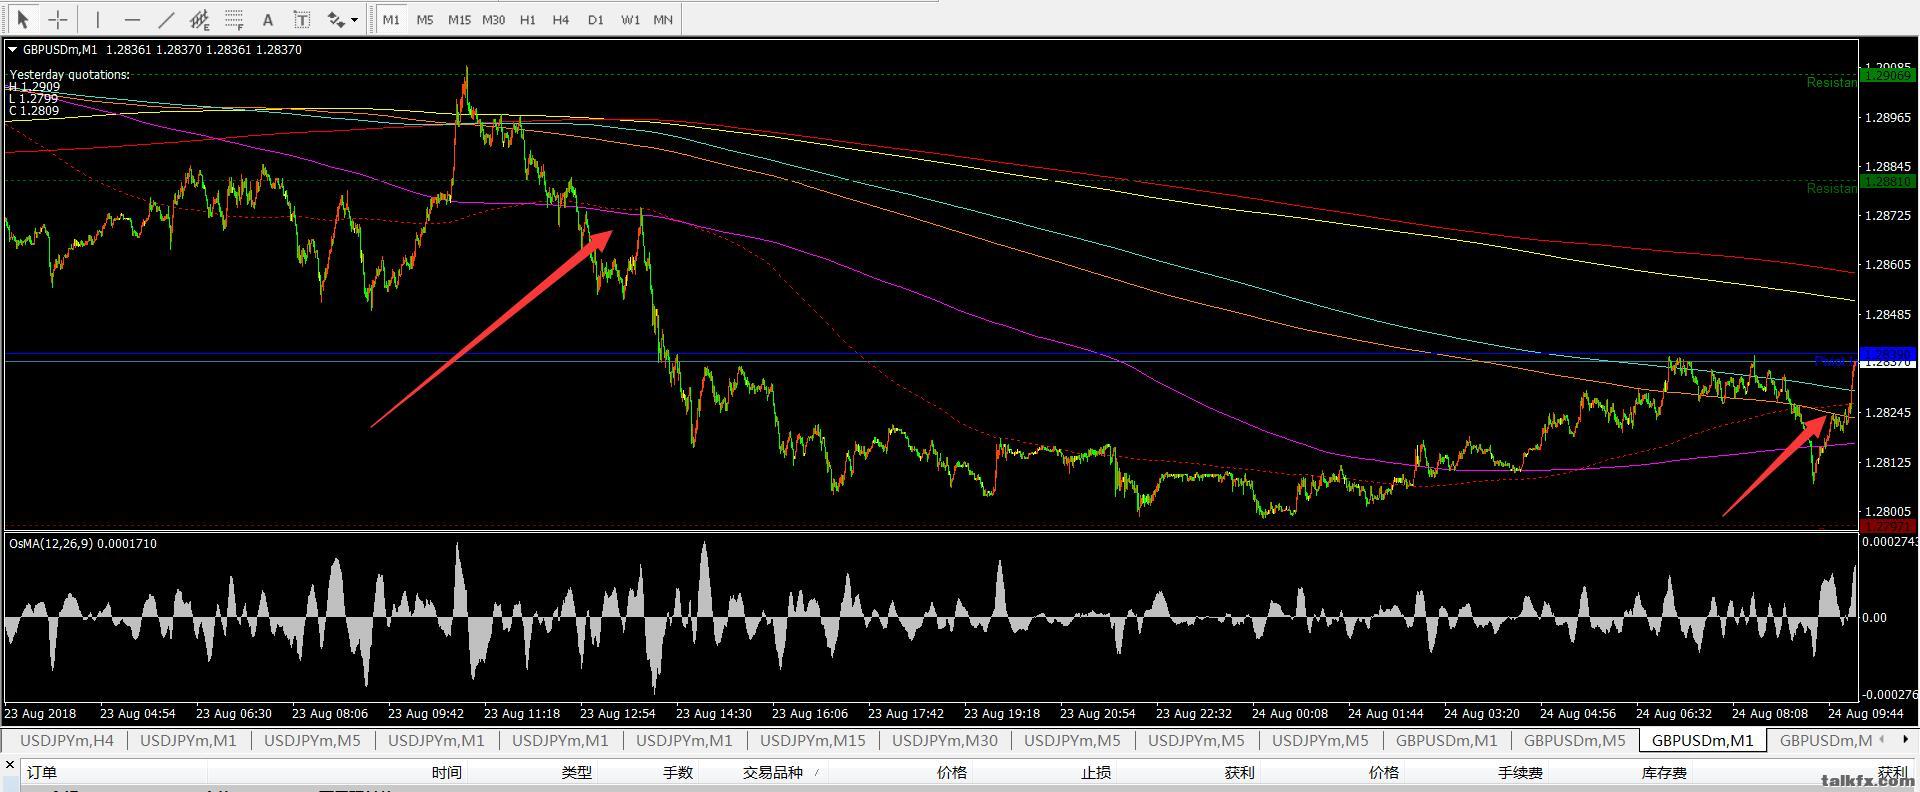This screenshot has height=792, width=1920.
Task: Close the terminal panel with X
Action: point(10,764)
